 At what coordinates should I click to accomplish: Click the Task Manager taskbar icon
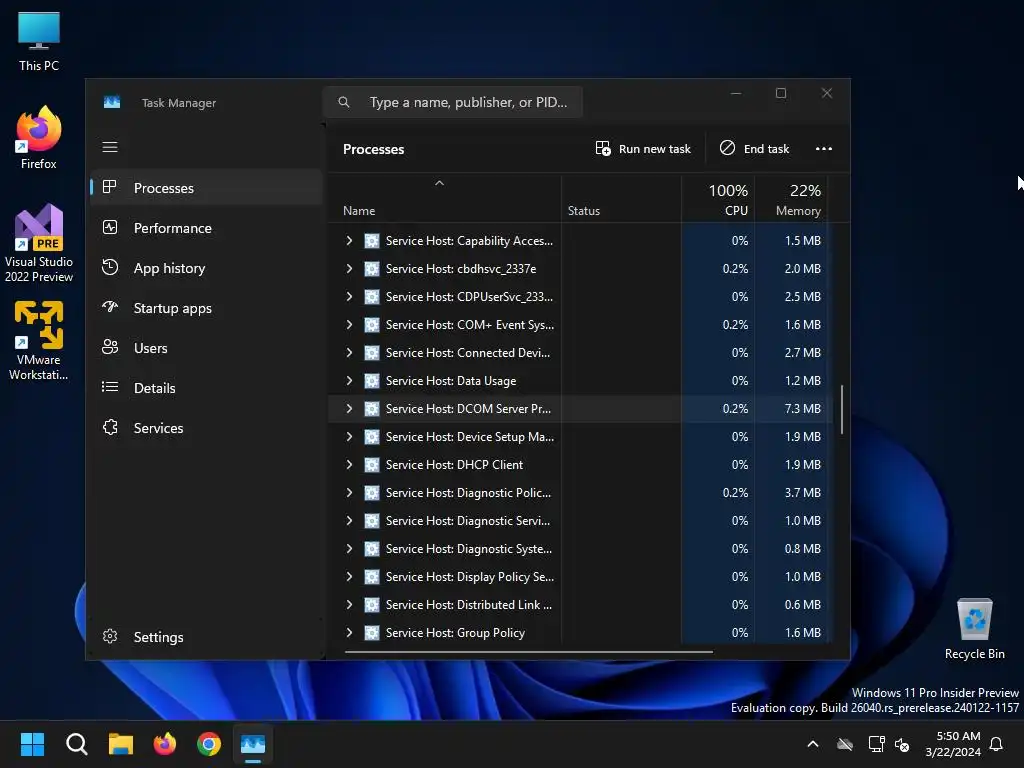pos(253,744)
